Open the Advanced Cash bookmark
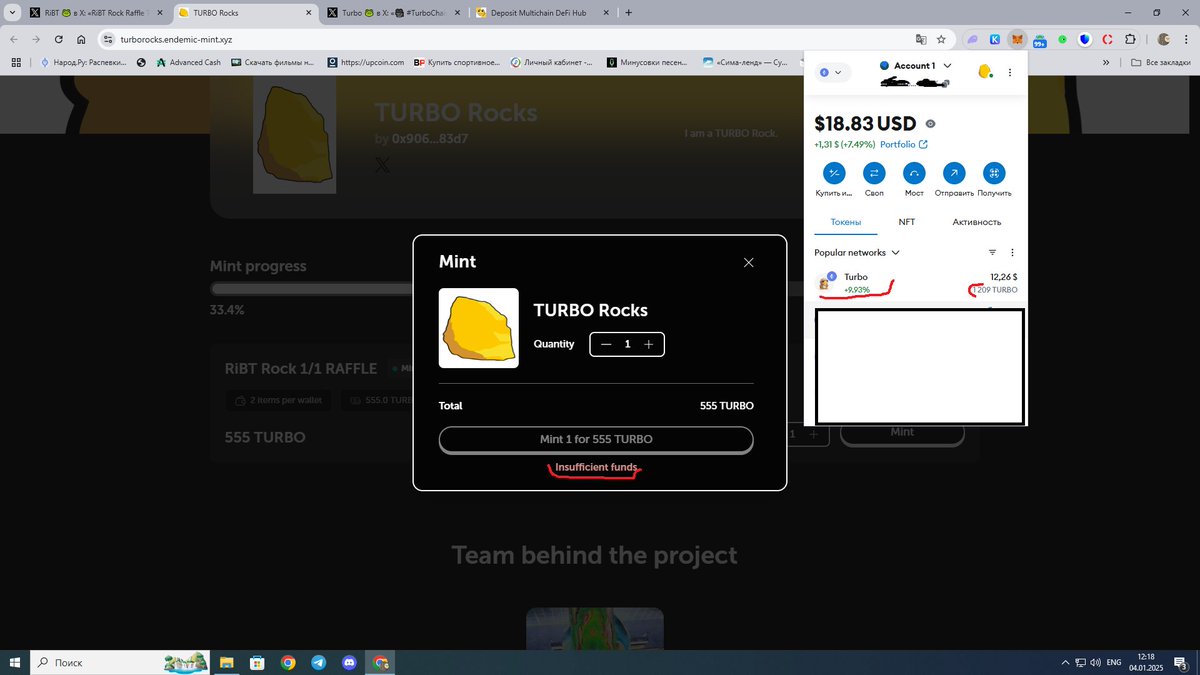The height and width of the screenshot is (675, 1200). (188, 62)
